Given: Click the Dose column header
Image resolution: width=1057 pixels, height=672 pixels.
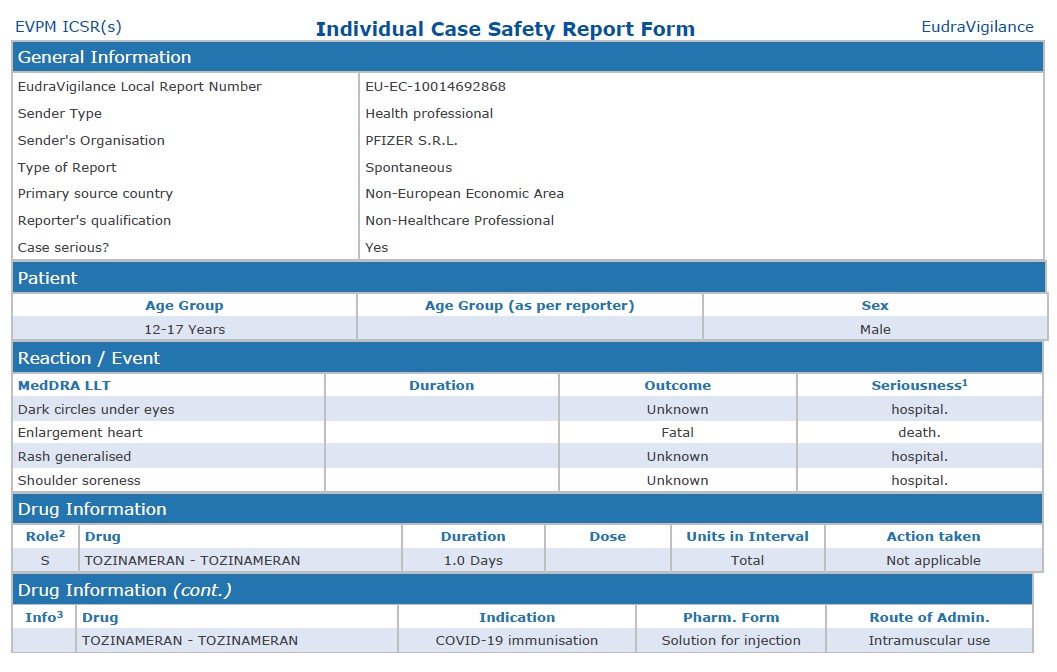Looking at the screenshot, I should point(607,537).
